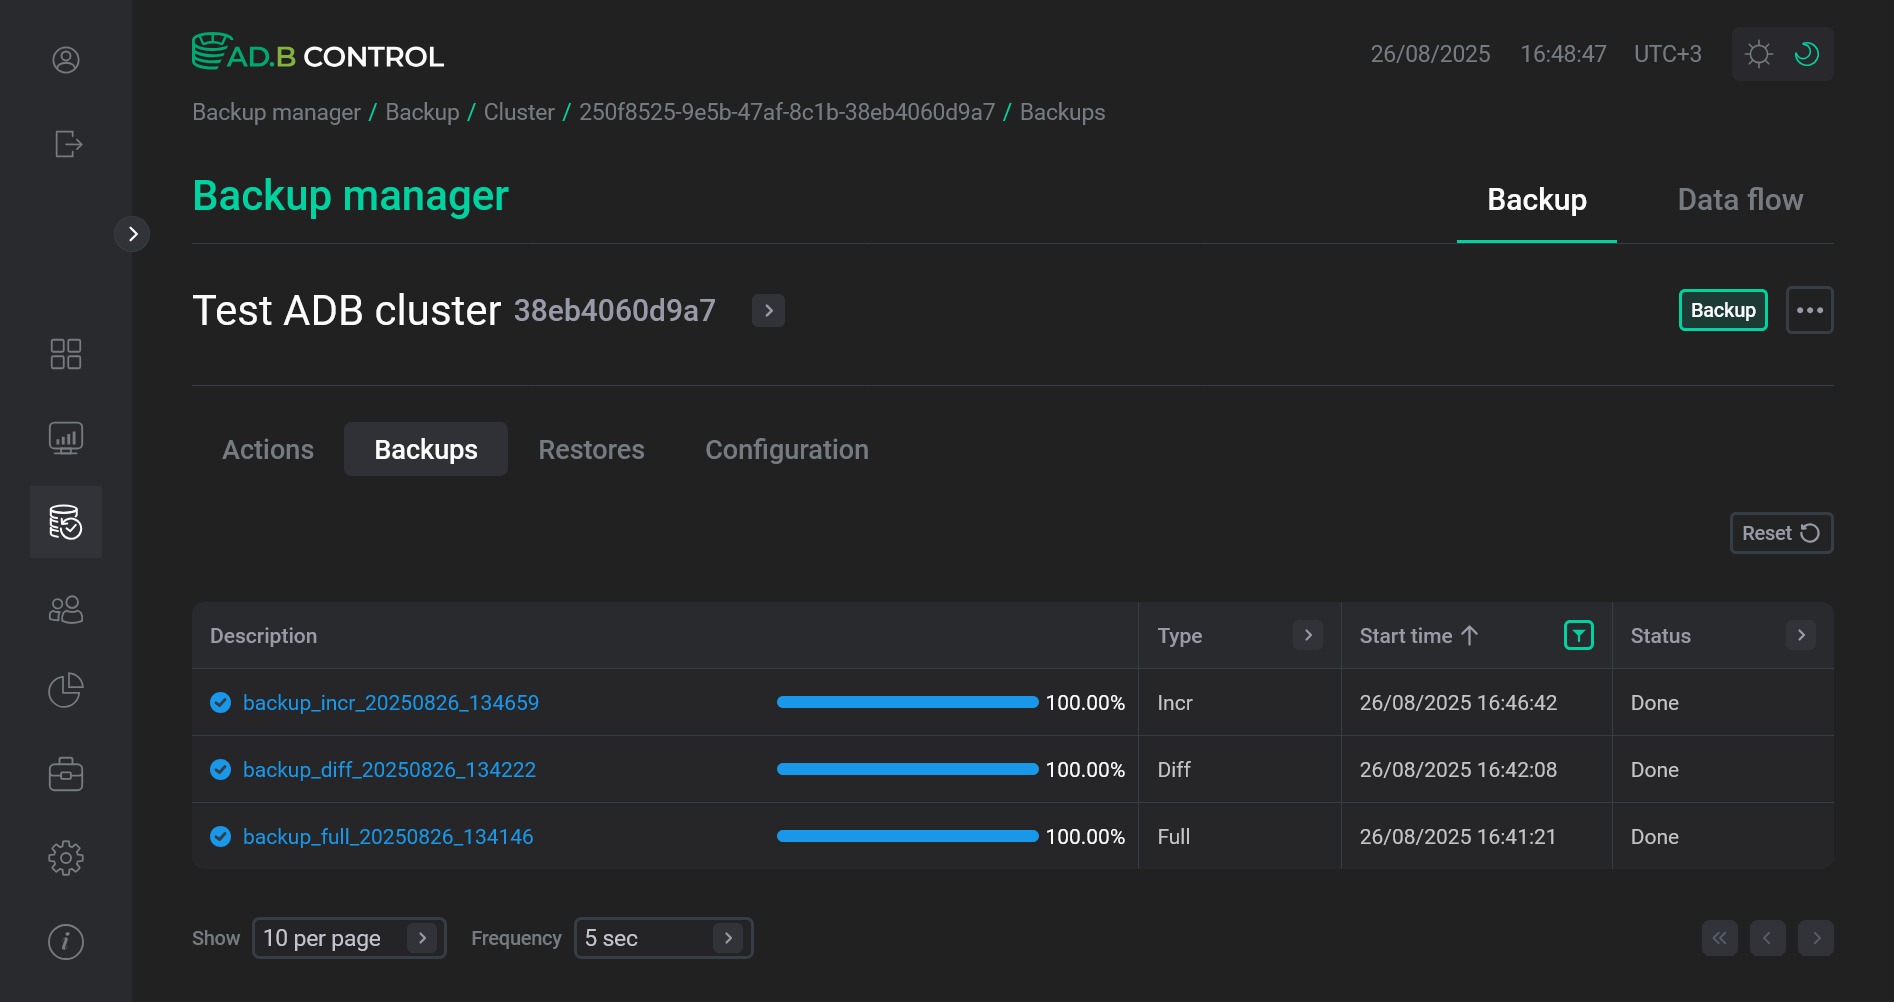Open the monitoring chart icon
This screenshot has width=1894, height=1002.
pos(66,438)
